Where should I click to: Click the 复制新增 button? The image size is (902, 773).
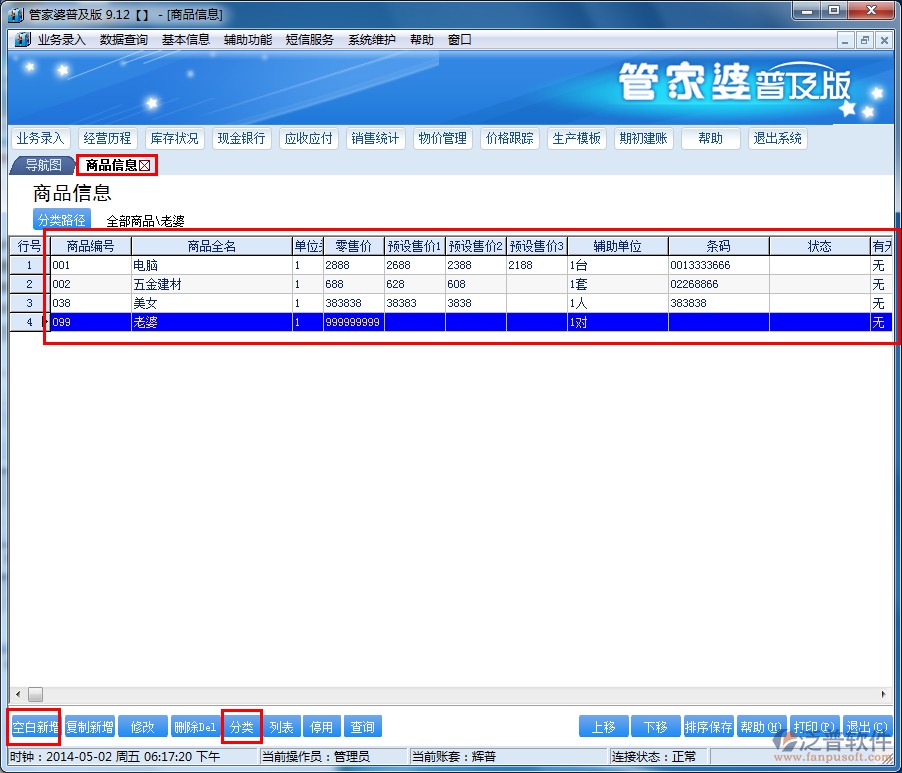click(90, 727)
